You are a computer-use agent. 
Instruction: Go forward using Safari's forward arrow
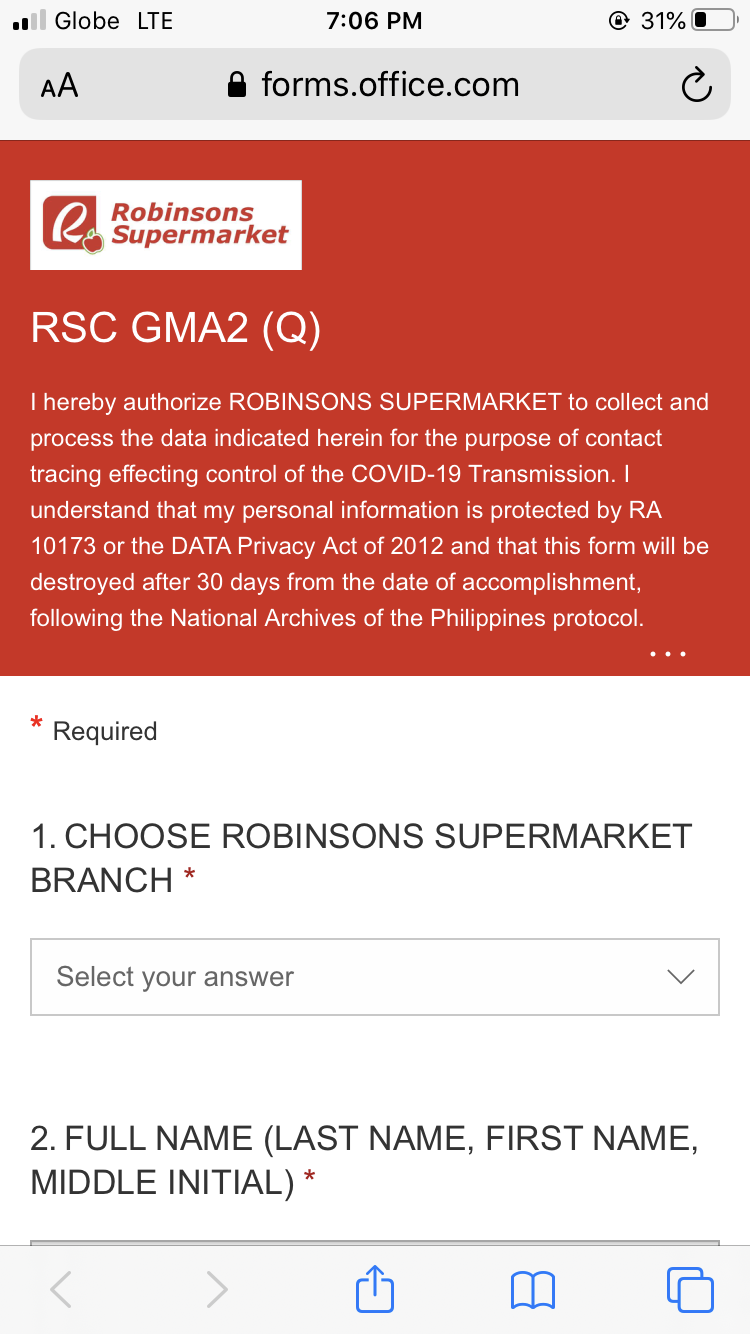tap(217, 1289)
